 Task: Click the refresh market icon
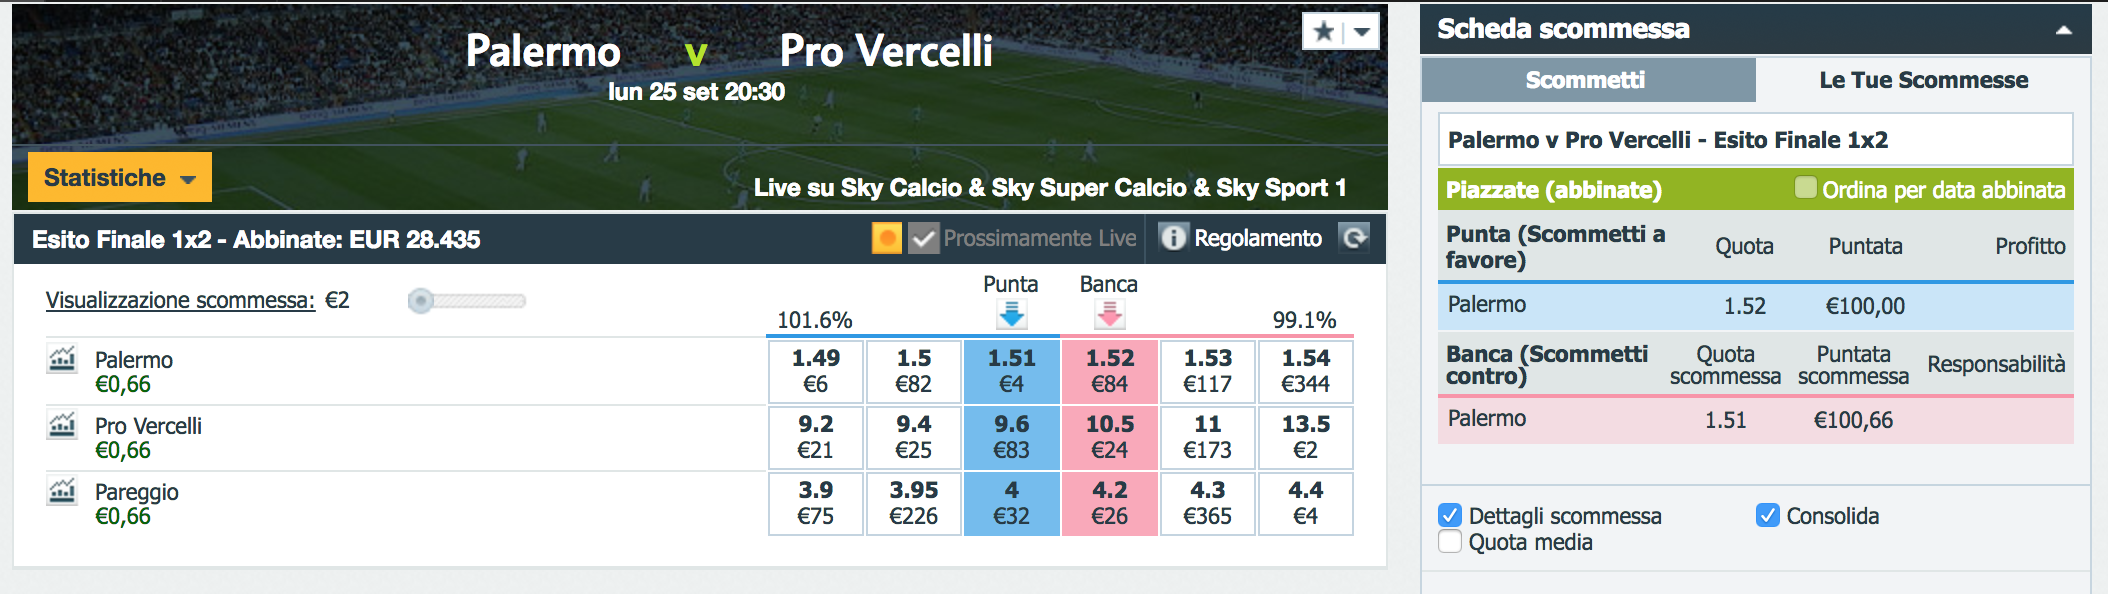coord(1354,238)
